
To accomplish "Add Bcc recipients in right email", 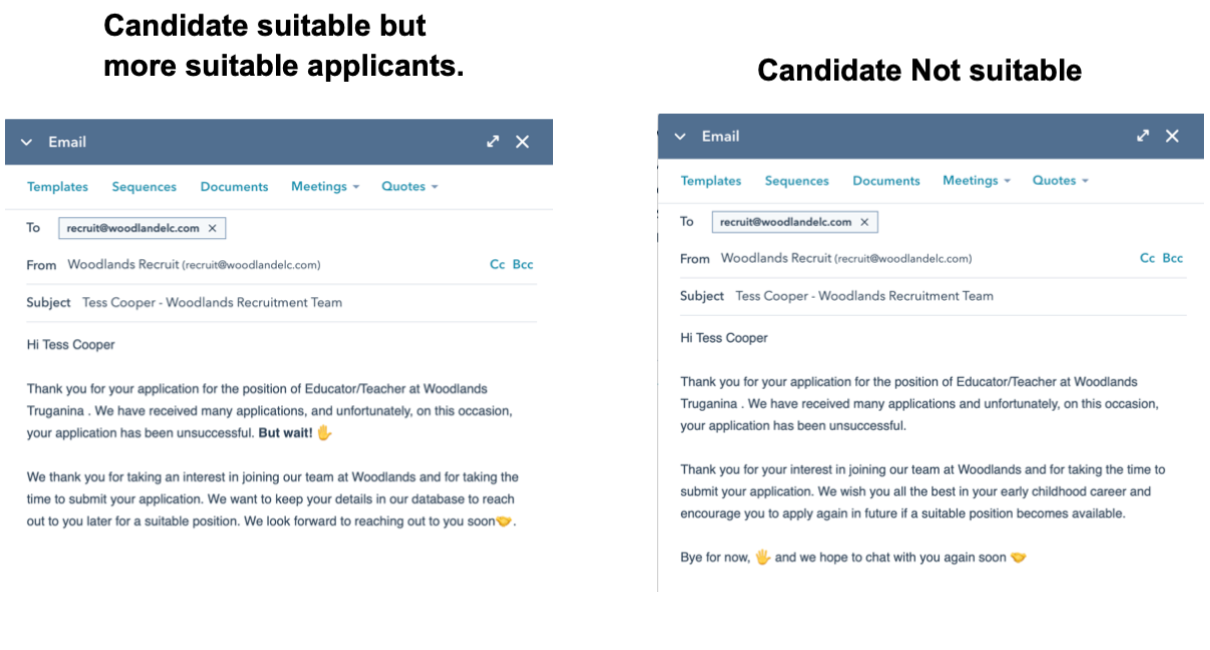I will click(x=1172, y=258).
